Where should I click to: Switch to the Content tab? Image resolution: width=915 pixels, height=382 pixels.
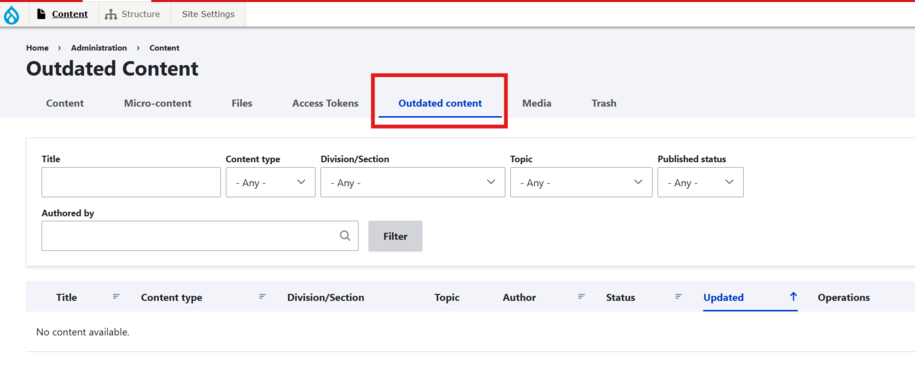pos(65,103)
